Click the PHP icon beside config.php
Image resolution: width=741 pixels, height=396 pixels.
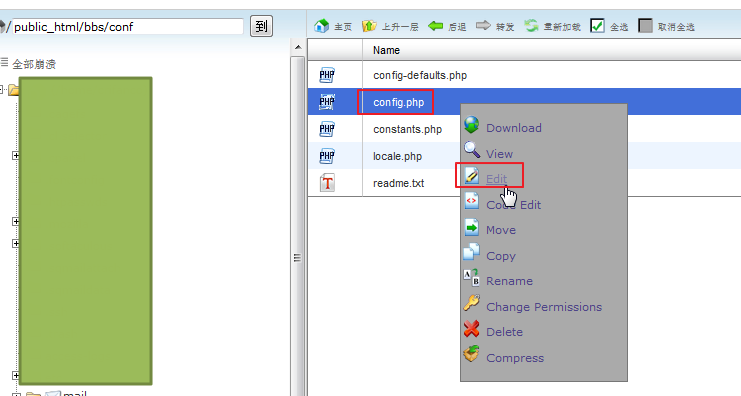tap(327, 102)
